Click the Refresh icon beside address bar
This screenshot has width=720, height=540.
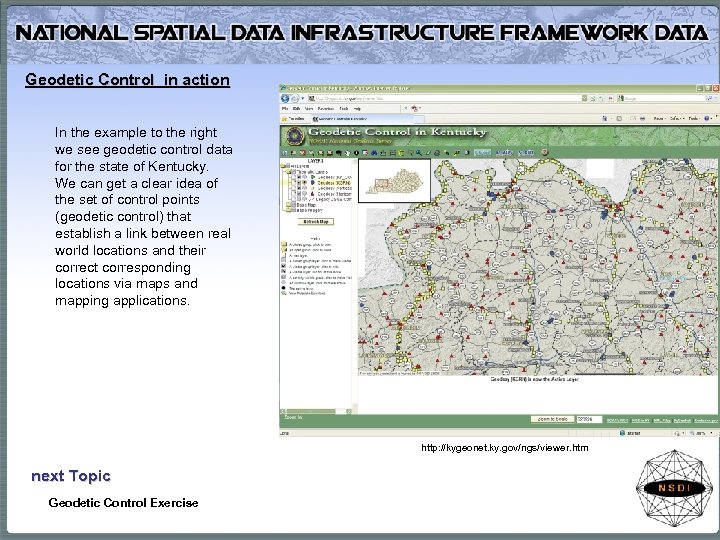click(x=601, y=98)
